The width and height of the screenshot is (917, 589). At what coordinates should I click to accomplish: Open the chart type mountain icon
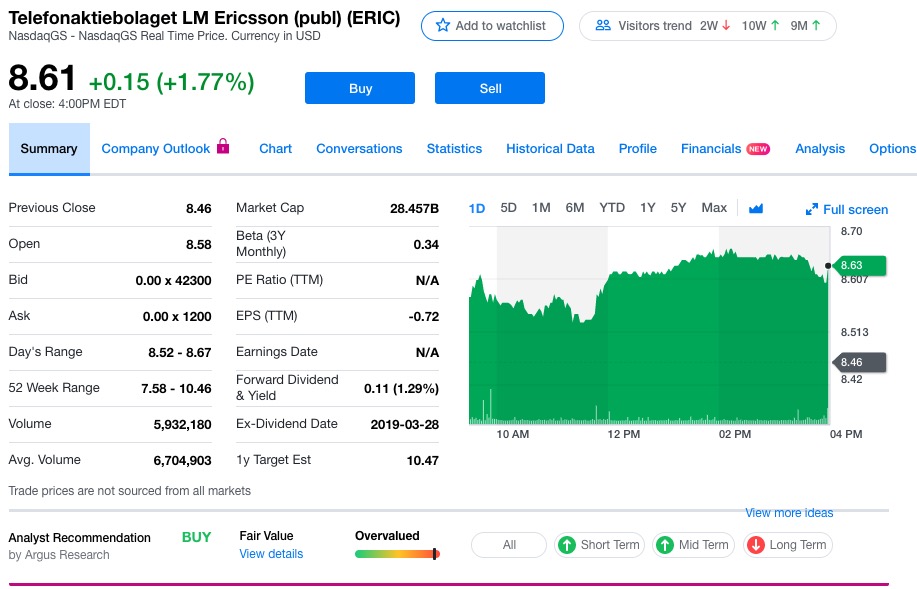click(756, 208)
